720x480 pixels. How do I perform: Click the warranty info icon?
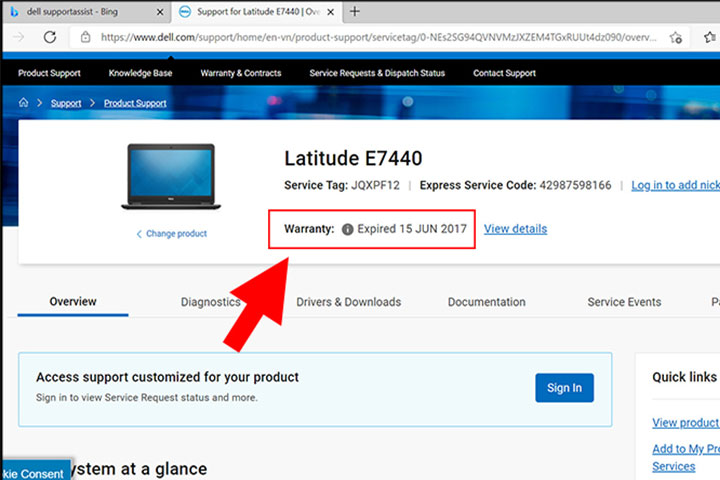[348, 229]
